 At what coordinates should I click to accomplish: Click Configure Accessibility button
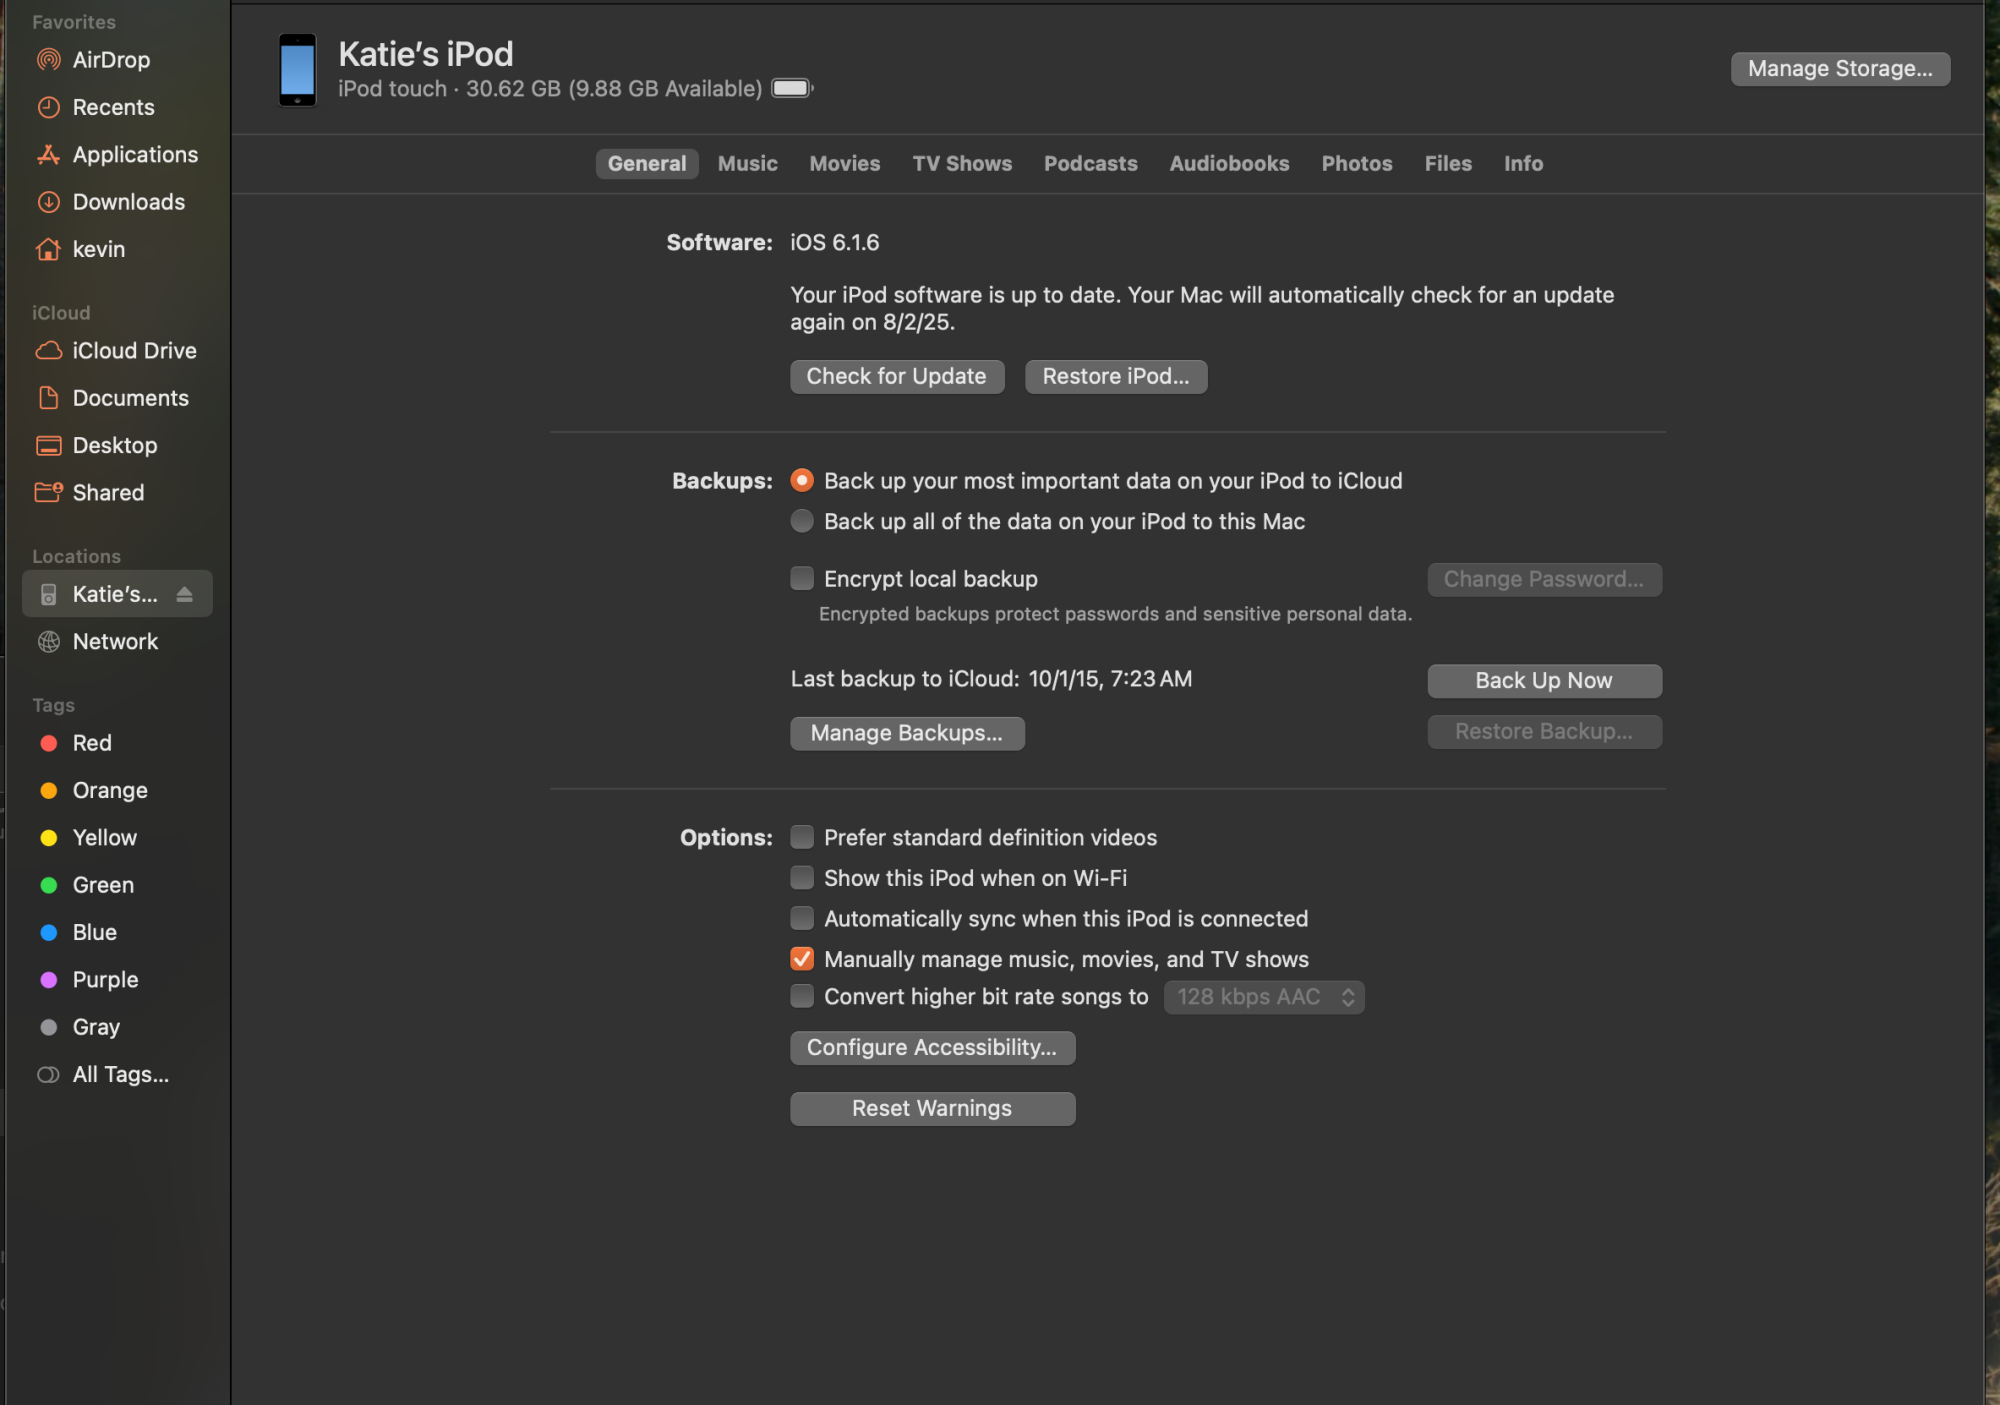click(x=932, y=1048)
